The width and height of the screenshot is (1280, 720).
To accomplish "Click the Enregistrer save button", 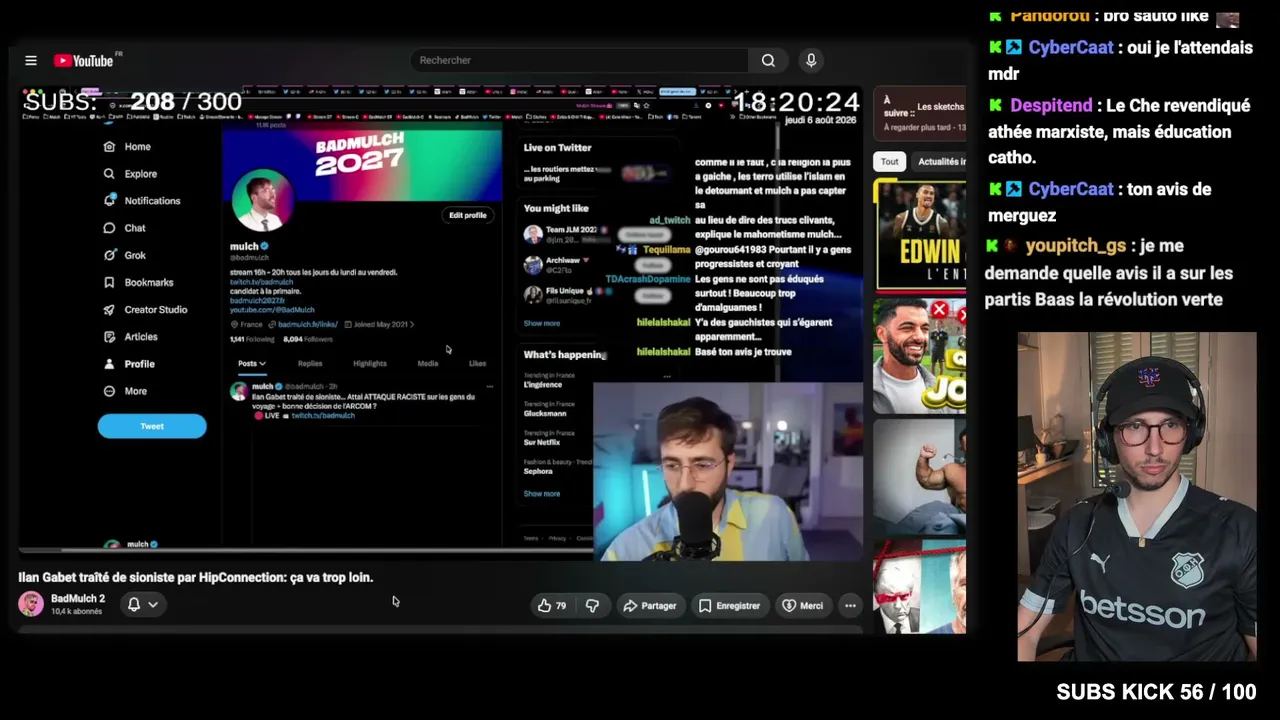I will pyautogui.click(x=730, y=605).
